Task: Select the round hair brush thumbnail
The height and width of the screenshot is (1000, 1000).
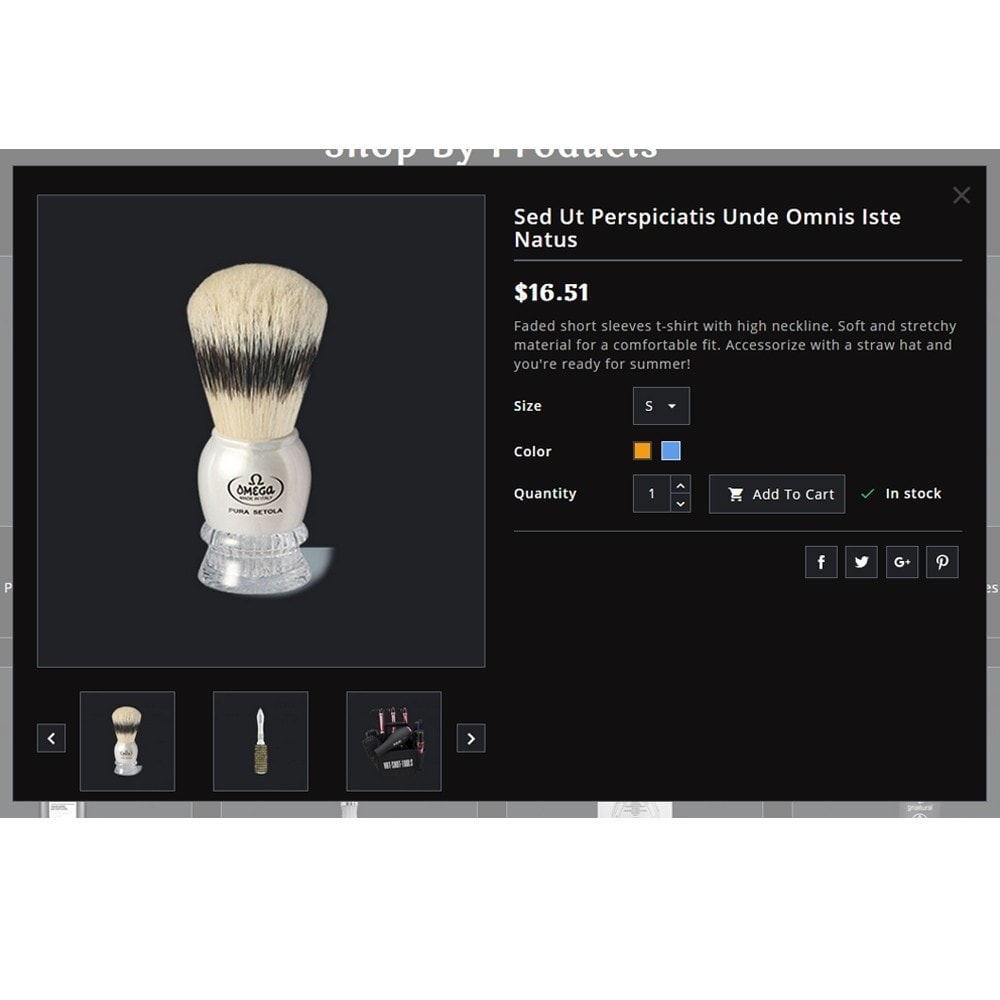Action: (260, 741)
